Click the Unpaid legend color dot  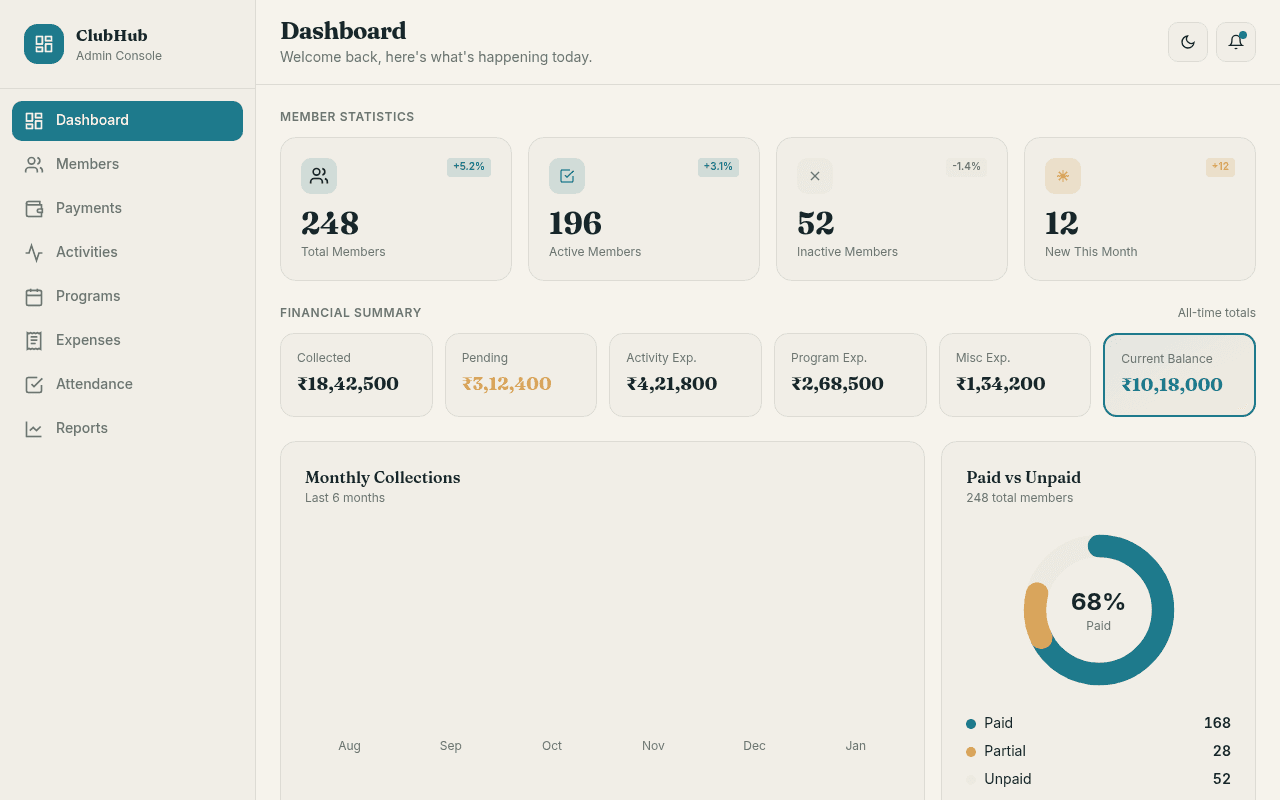click(971, 780)
